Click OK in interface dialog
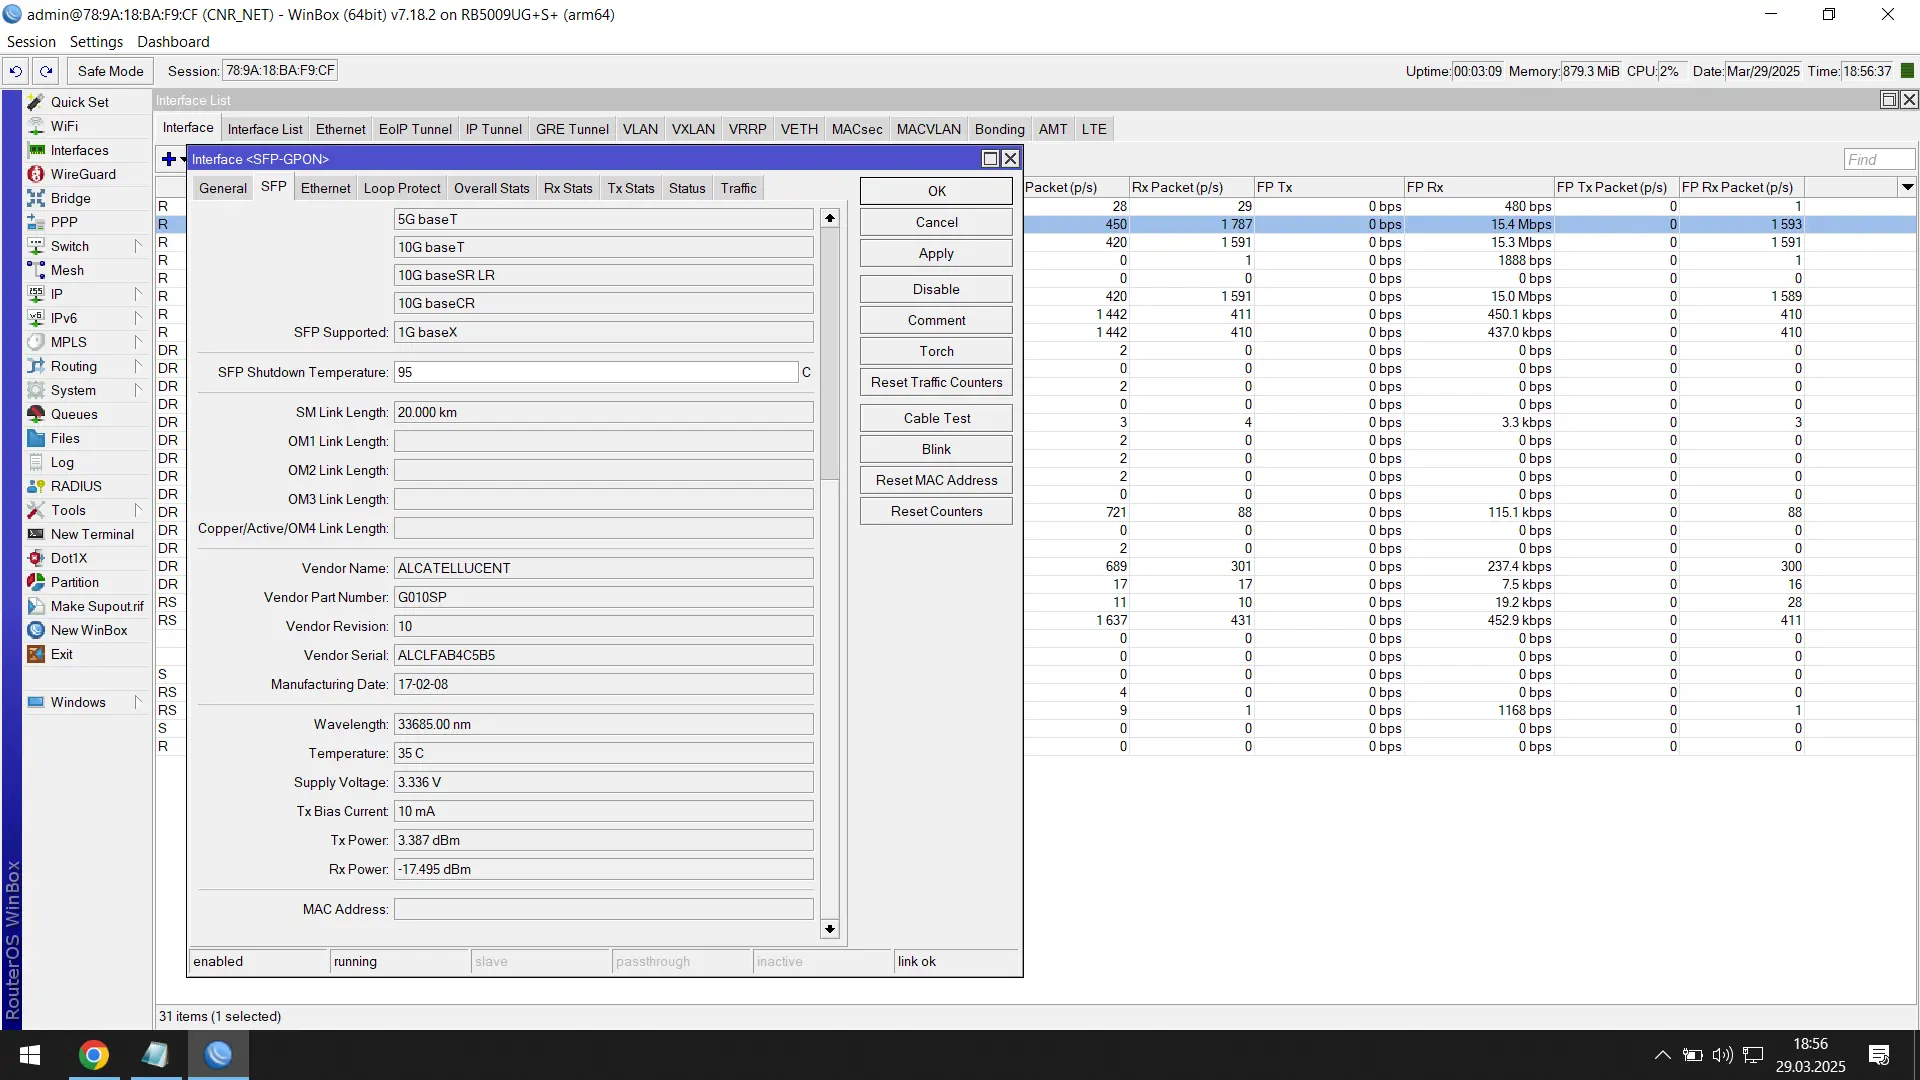This screenshot has height=1080, width=1920. (x=936, y=191)
